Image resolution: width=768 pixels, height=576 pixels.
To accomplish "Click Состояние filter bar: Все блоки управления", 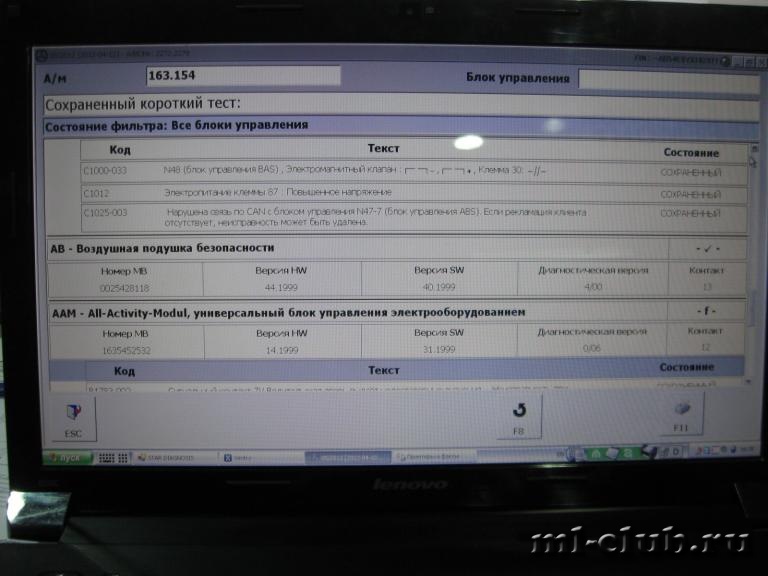I will (401, 126).
